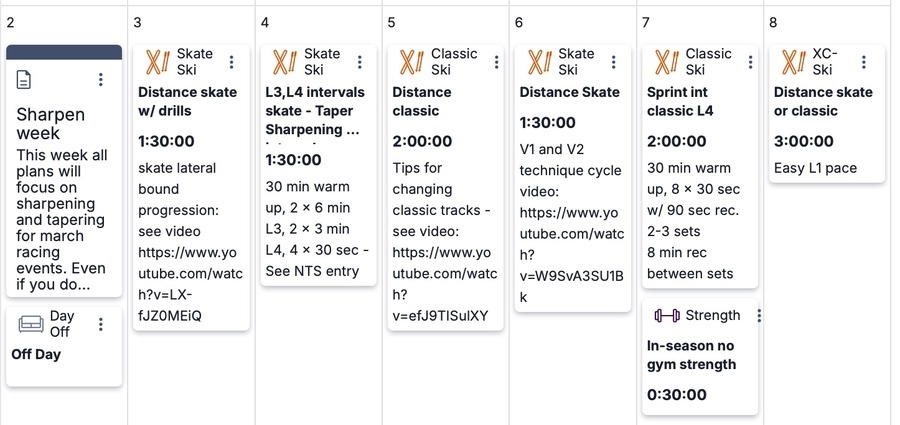Click the bed icon on Day Off card
The width and height of the screenshot is (900, 425).
coord(31,324)
